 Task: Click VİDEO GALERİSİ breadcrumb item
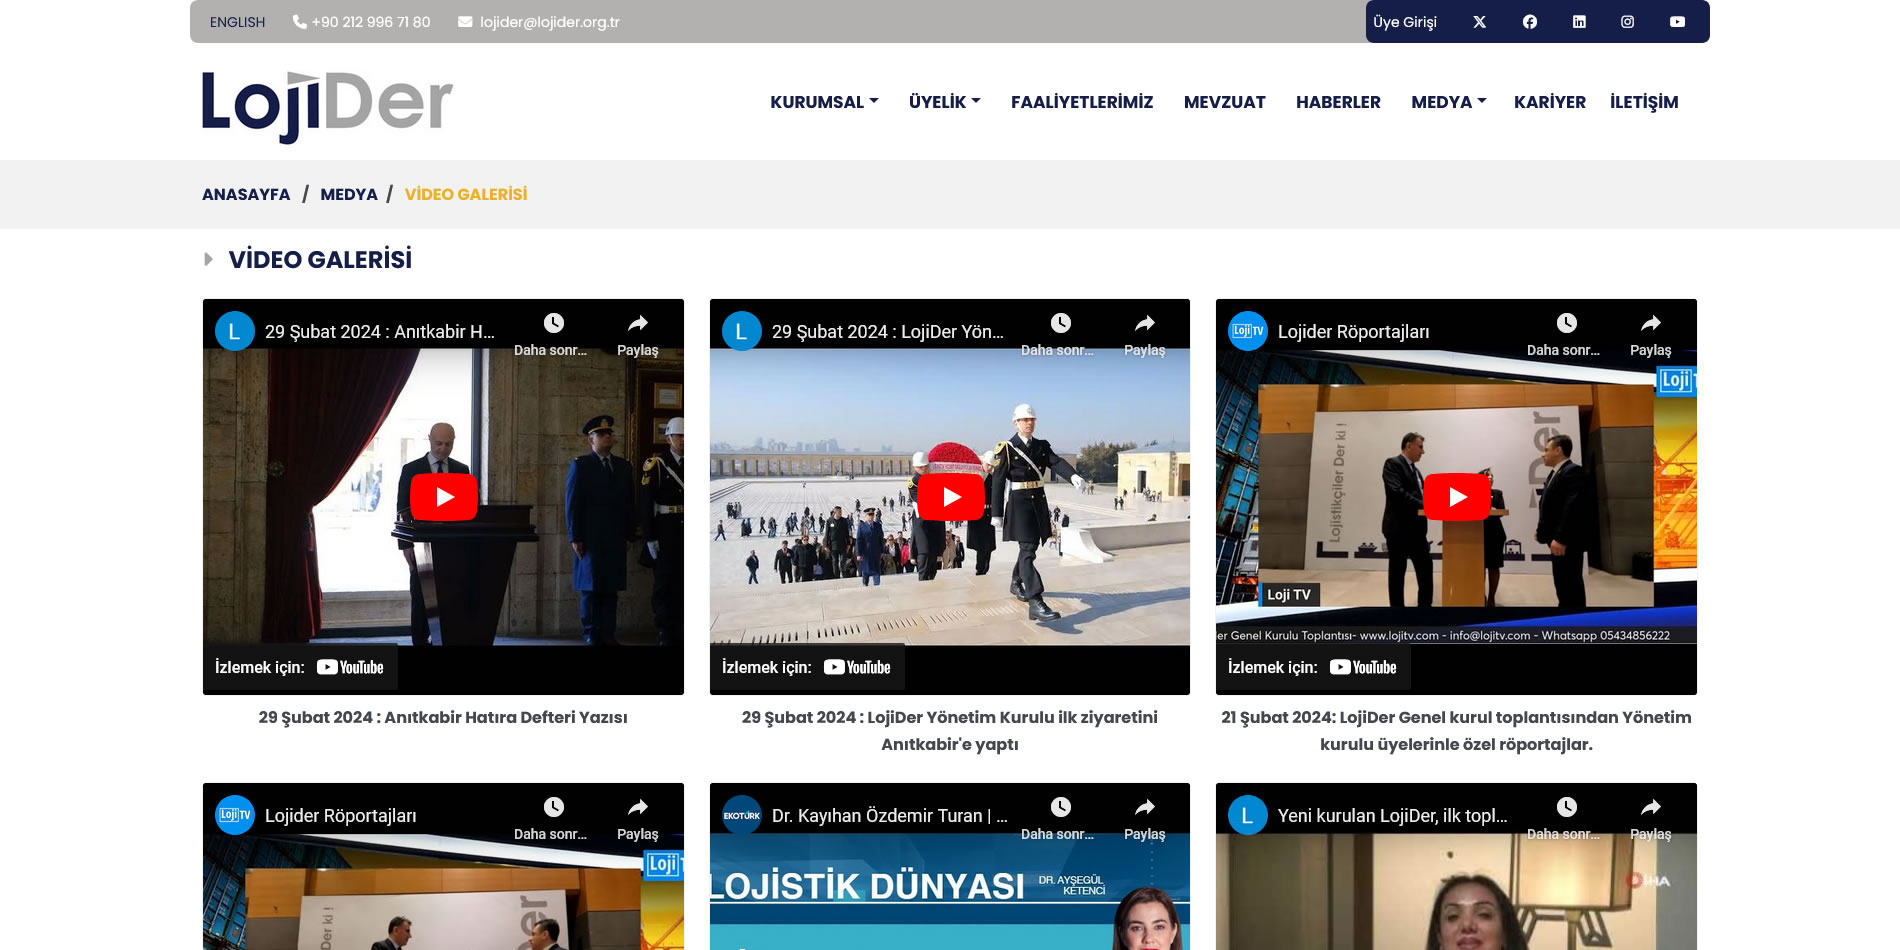[466, 194]
